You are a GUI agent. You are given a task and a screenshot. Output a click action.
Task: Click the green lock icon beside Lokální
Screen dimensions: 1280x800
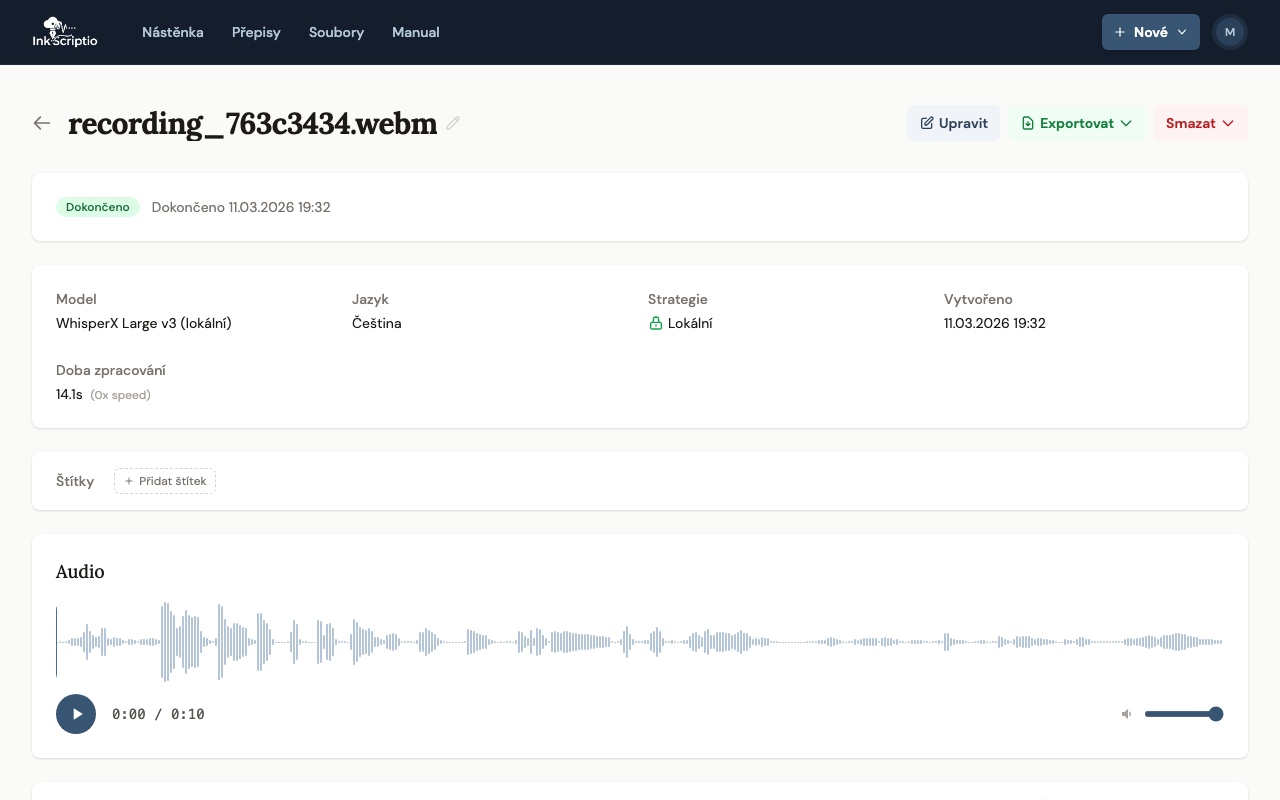pos(656,324)
